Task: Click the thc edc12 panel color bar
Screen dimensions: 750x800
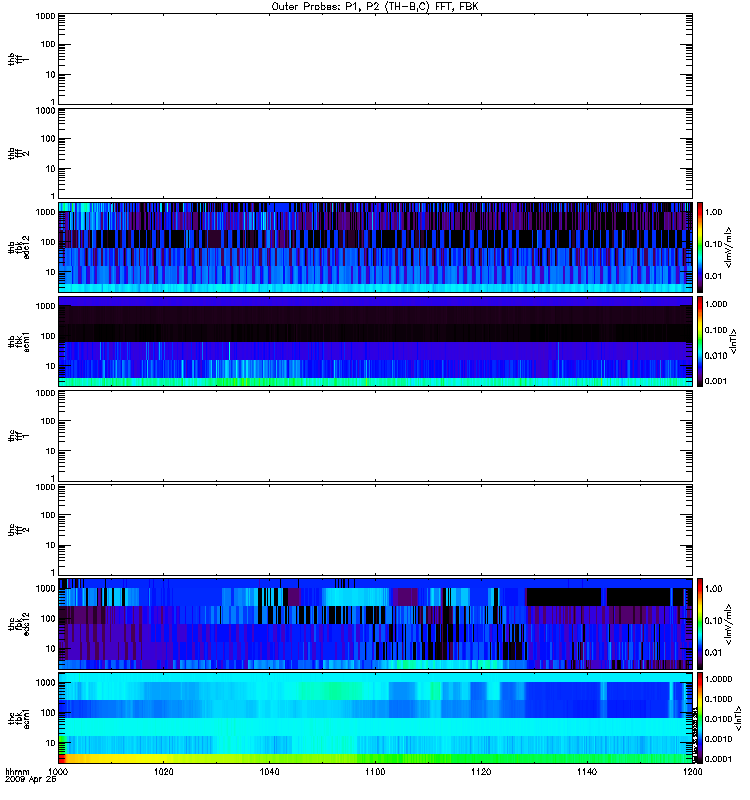Action: coord(700,624)
